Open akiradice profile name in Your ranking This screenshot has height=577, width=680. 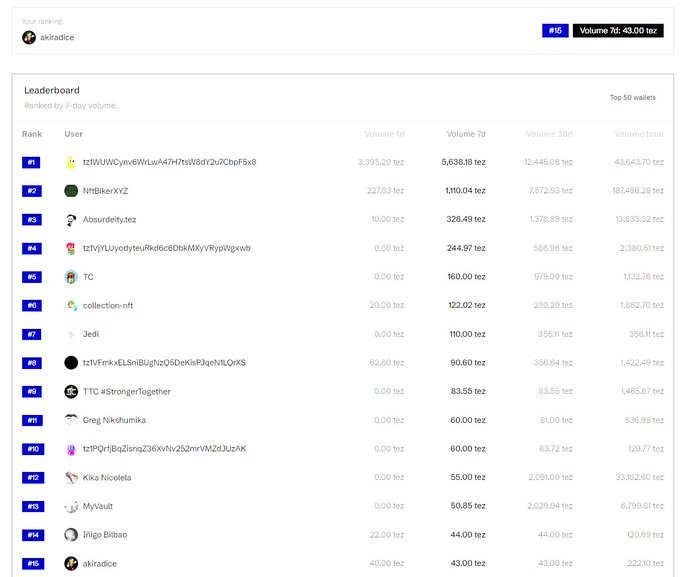pos(57,37)
